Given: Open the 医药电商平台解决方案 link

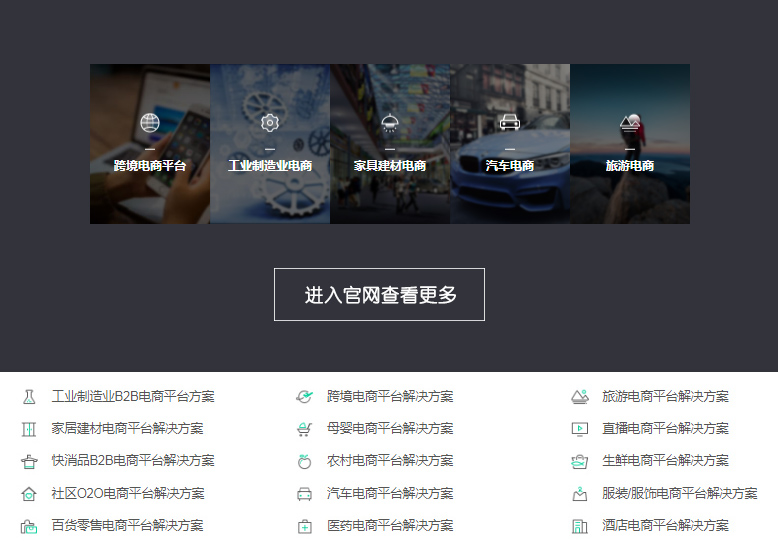Looking at the screenshot, I should tap(390, 526).
